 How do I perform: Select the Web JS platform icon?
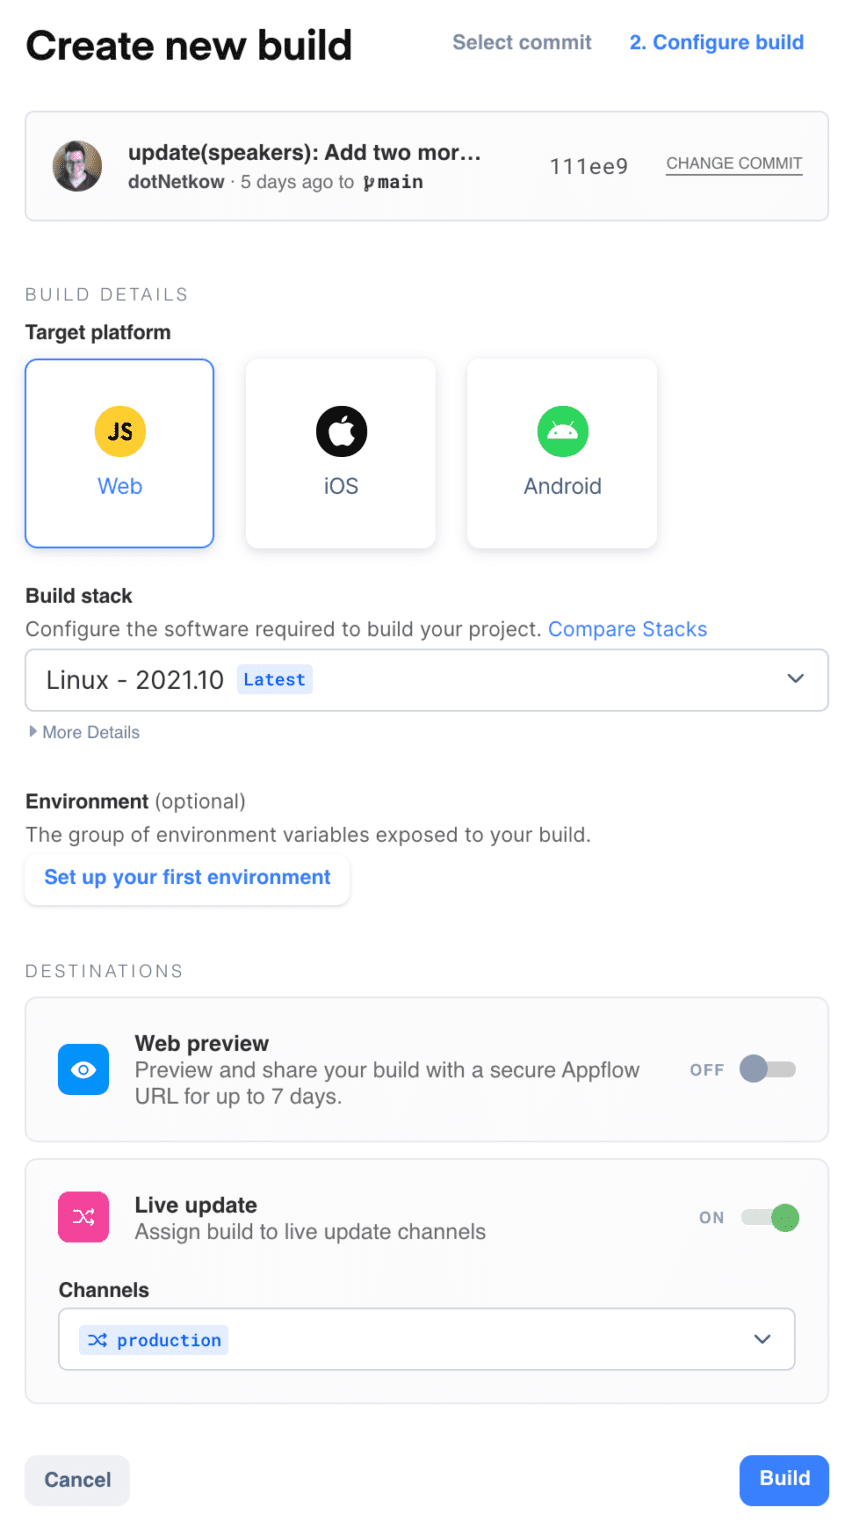coord(119,431)
